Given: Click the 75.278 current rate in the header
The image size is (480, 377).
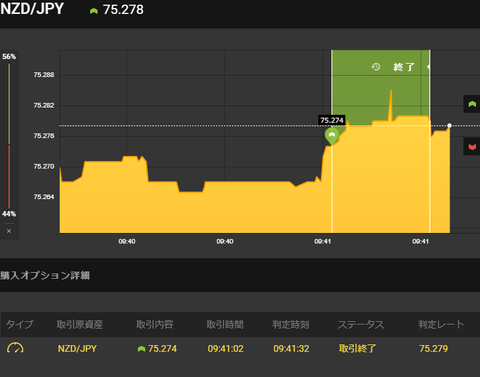Looking at the screenshot, I should coord(123,10).
